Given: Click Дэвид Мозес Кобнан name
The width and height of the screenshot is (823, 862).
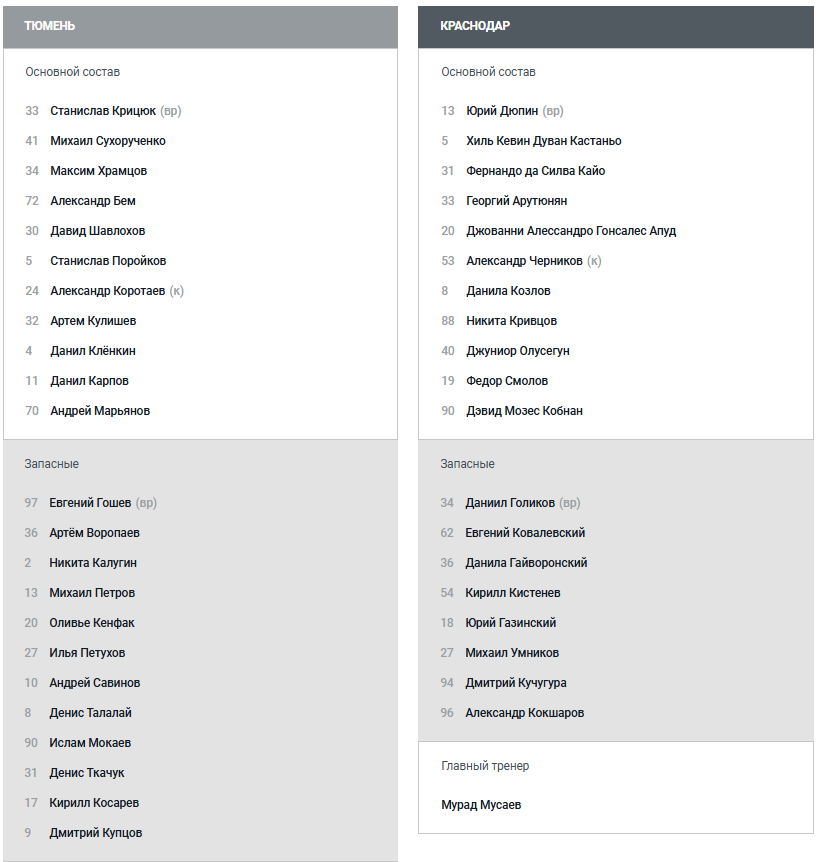Looking at the screenshot, I should 524,411.
